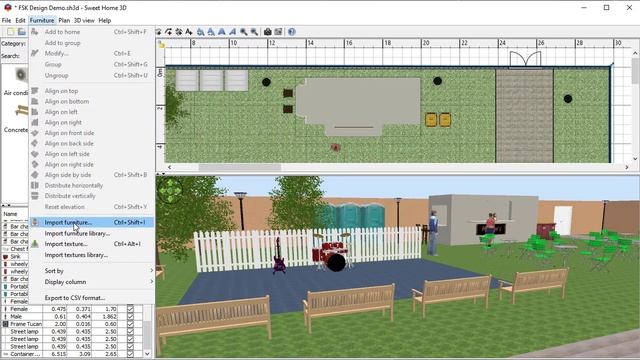Image resolution: width=640 pixels, height=360 pixels.
Task: Click the Sink row icon
Action: (x=5, y=257)
